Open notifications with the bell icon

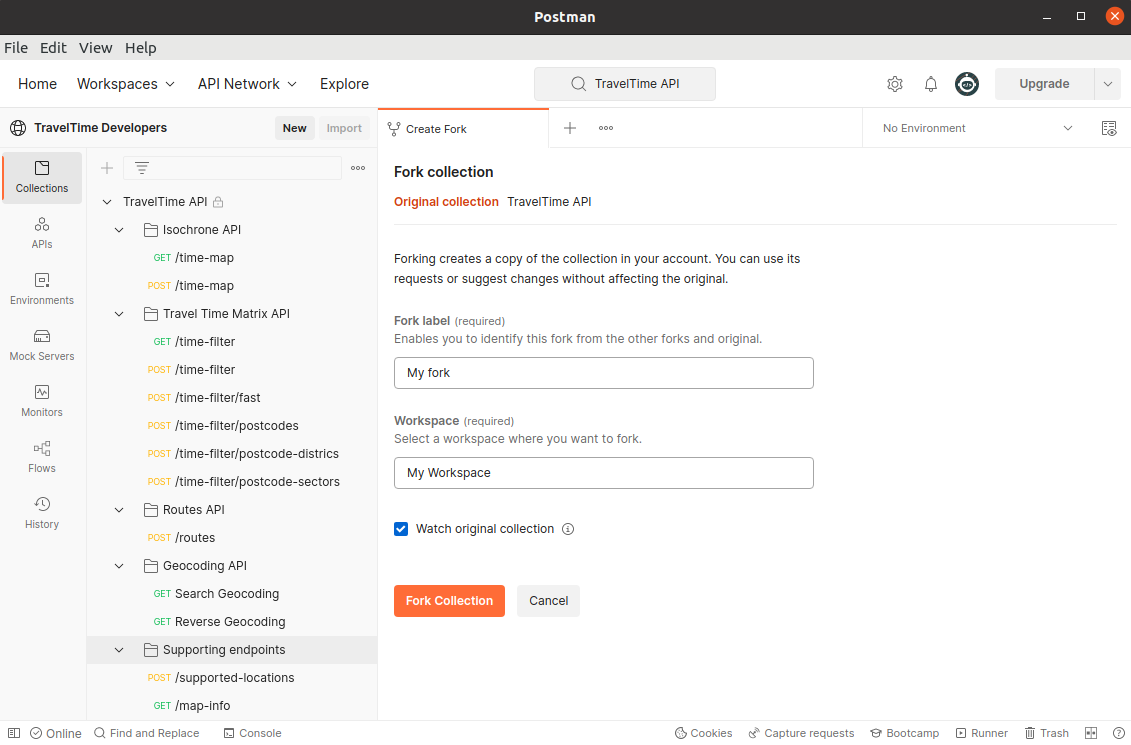click(930, 84)
